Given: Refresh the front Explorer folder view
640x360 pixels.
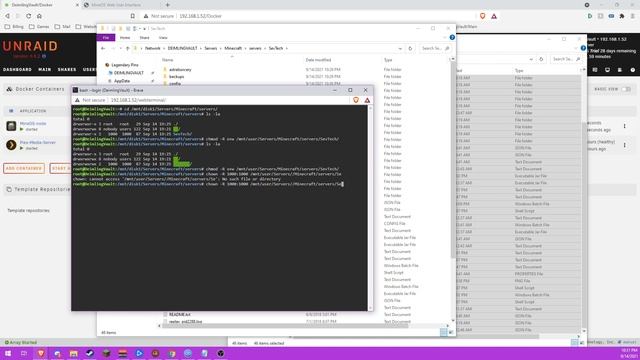Looking at the screenshot, I should [x=410, y=48].
